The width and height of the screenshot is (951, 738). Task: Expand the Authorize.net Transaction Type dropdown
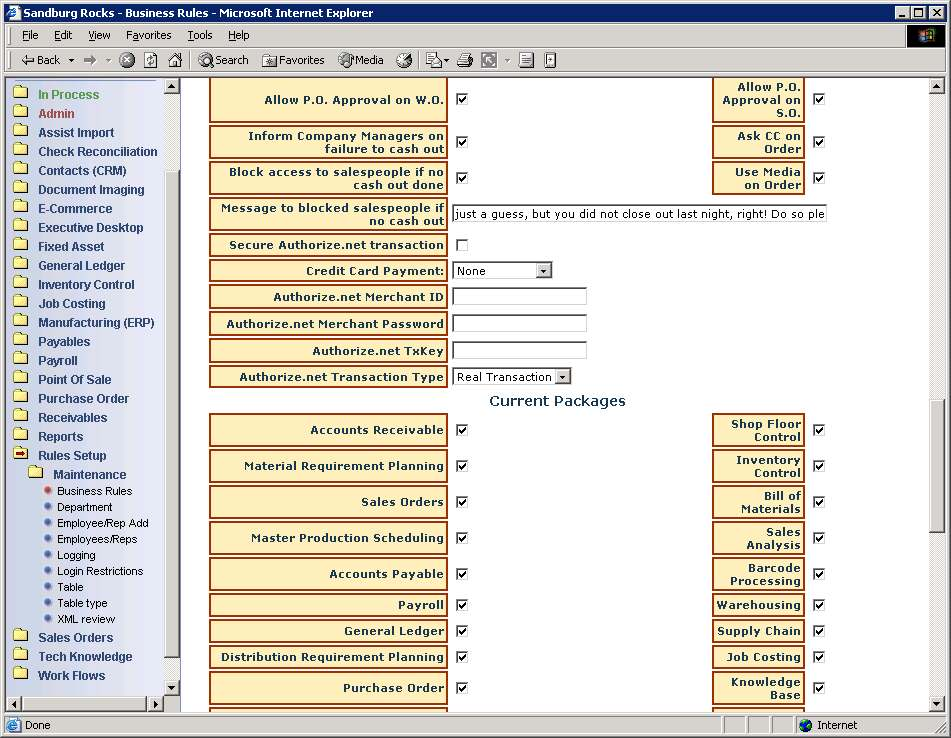(x=562, y=377)
